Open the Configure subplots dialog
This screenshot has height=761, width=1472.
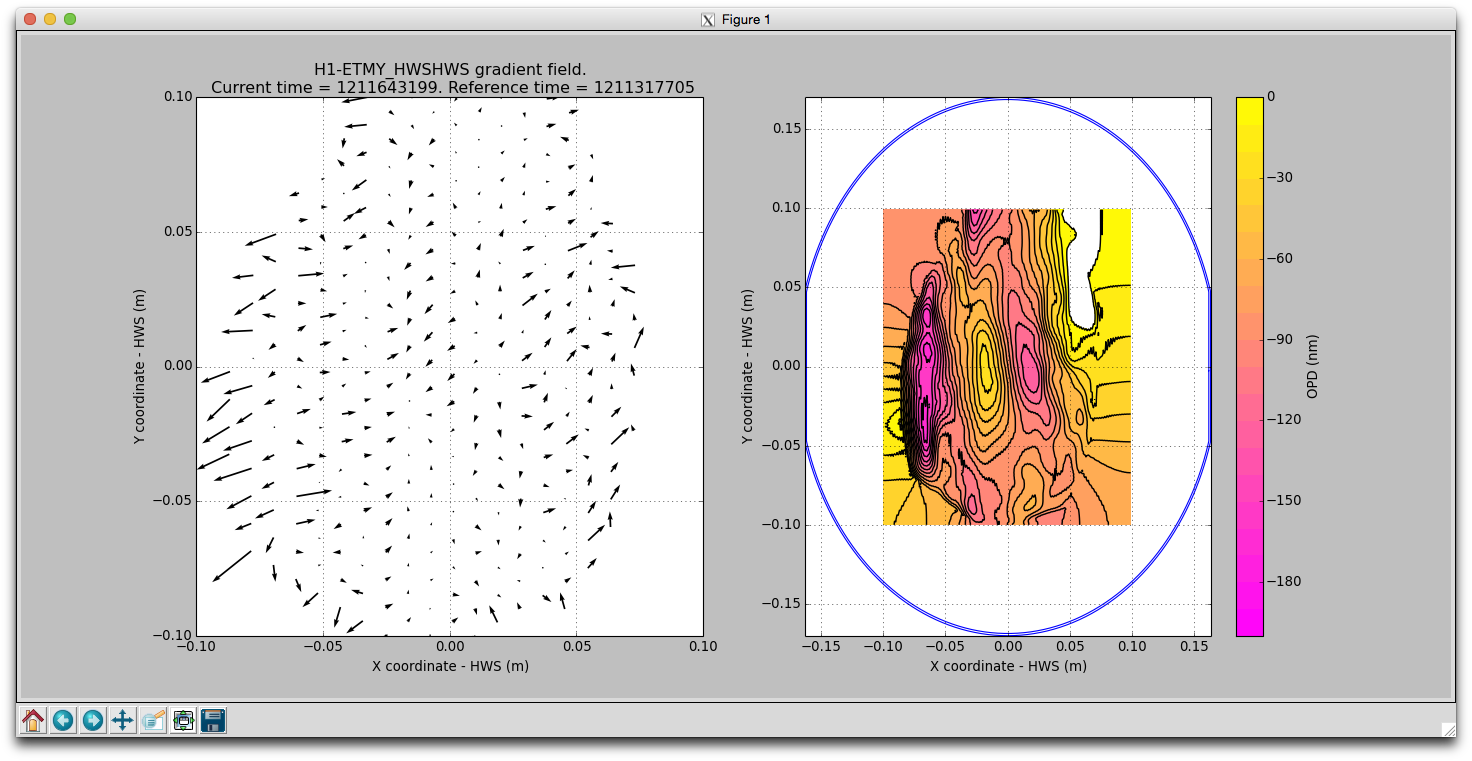pos(183,720)
